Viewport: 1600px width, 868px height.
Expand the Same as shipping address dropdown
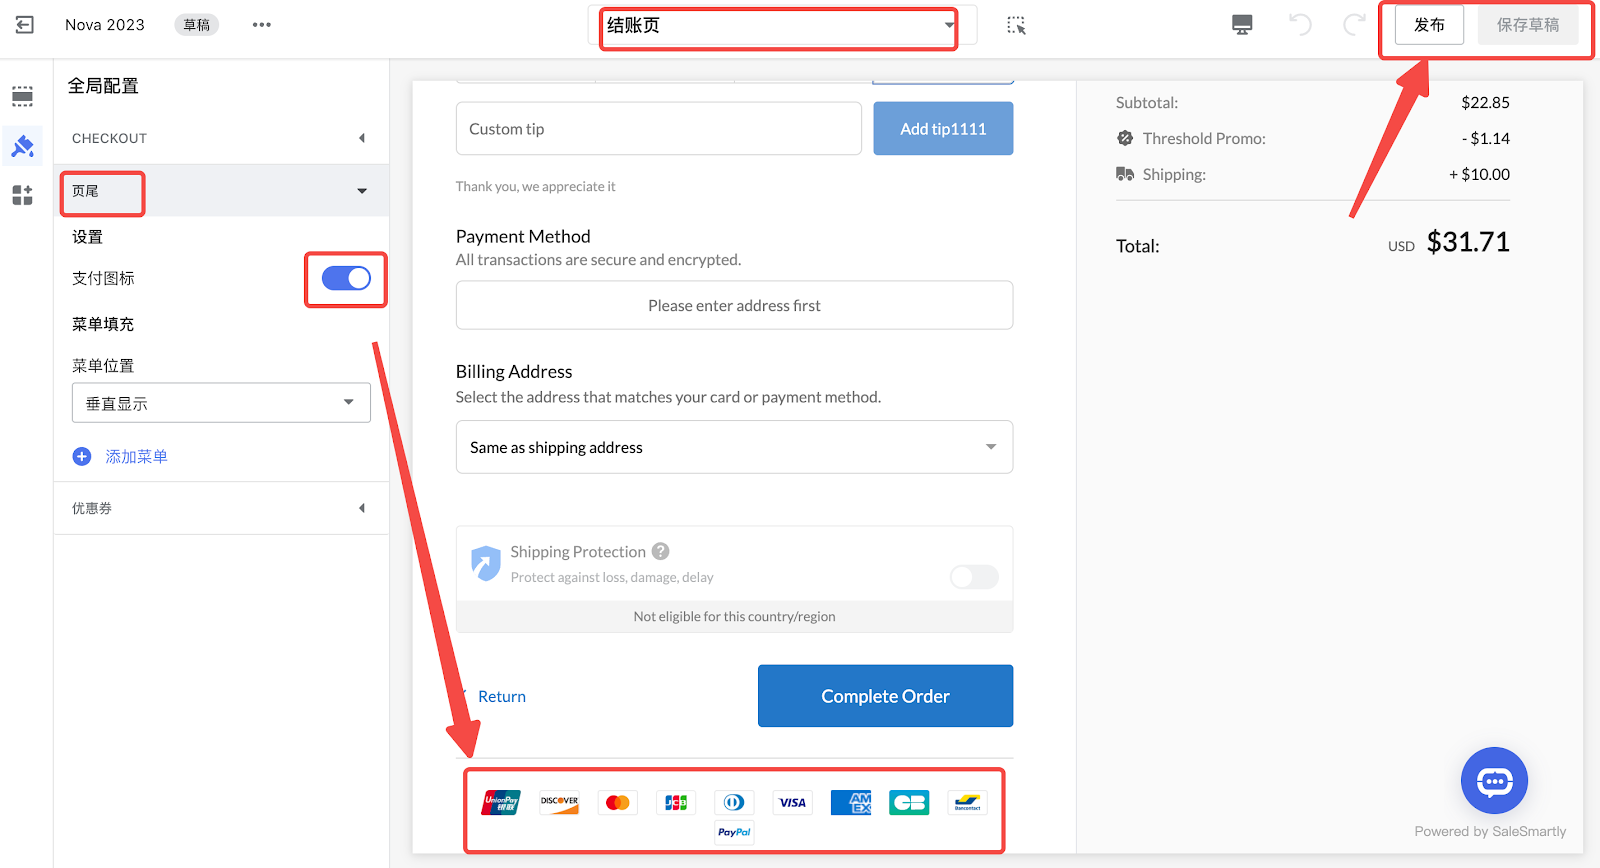point(734,447)
